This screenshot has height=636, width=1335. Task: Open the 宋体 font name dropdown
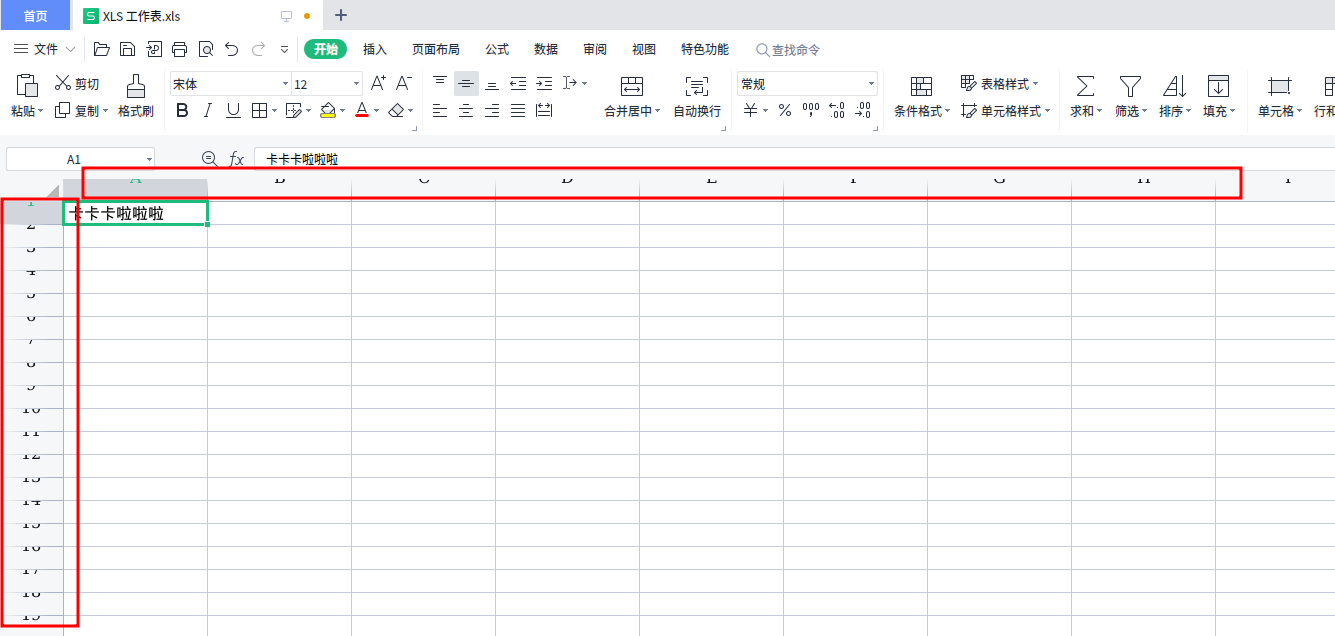click(285, 84)
